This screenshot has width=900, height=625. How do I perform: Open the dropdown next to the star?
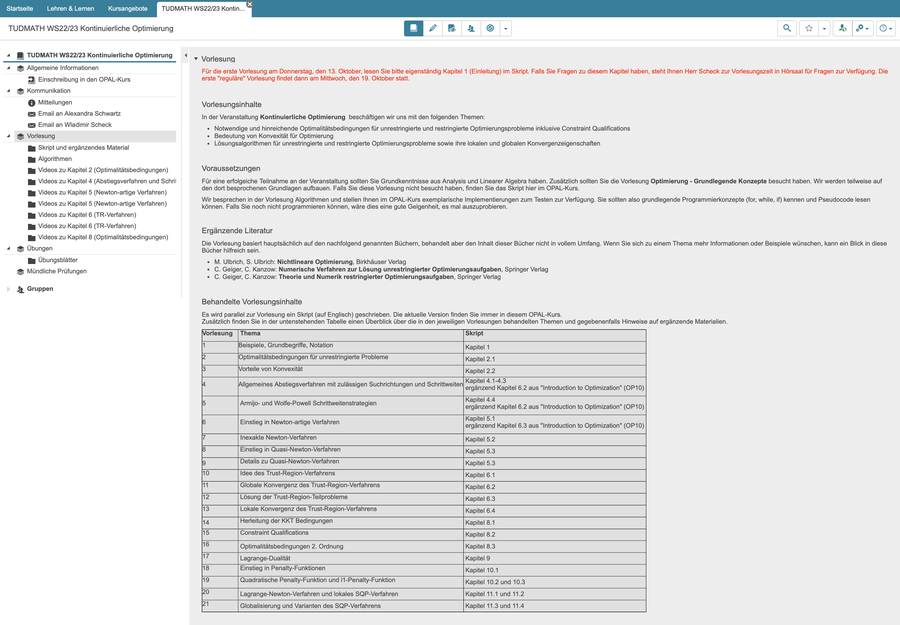click(824, 28)
